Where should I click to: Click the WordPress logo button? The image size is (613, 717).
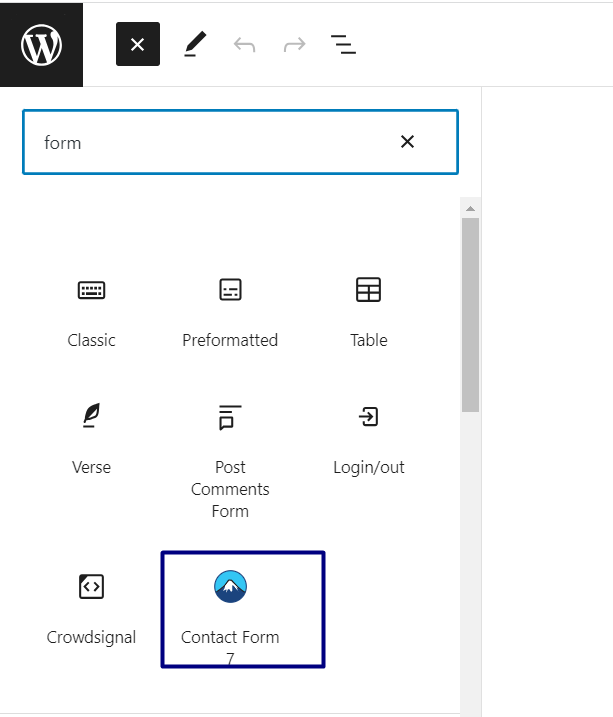(x=41, y=44)
